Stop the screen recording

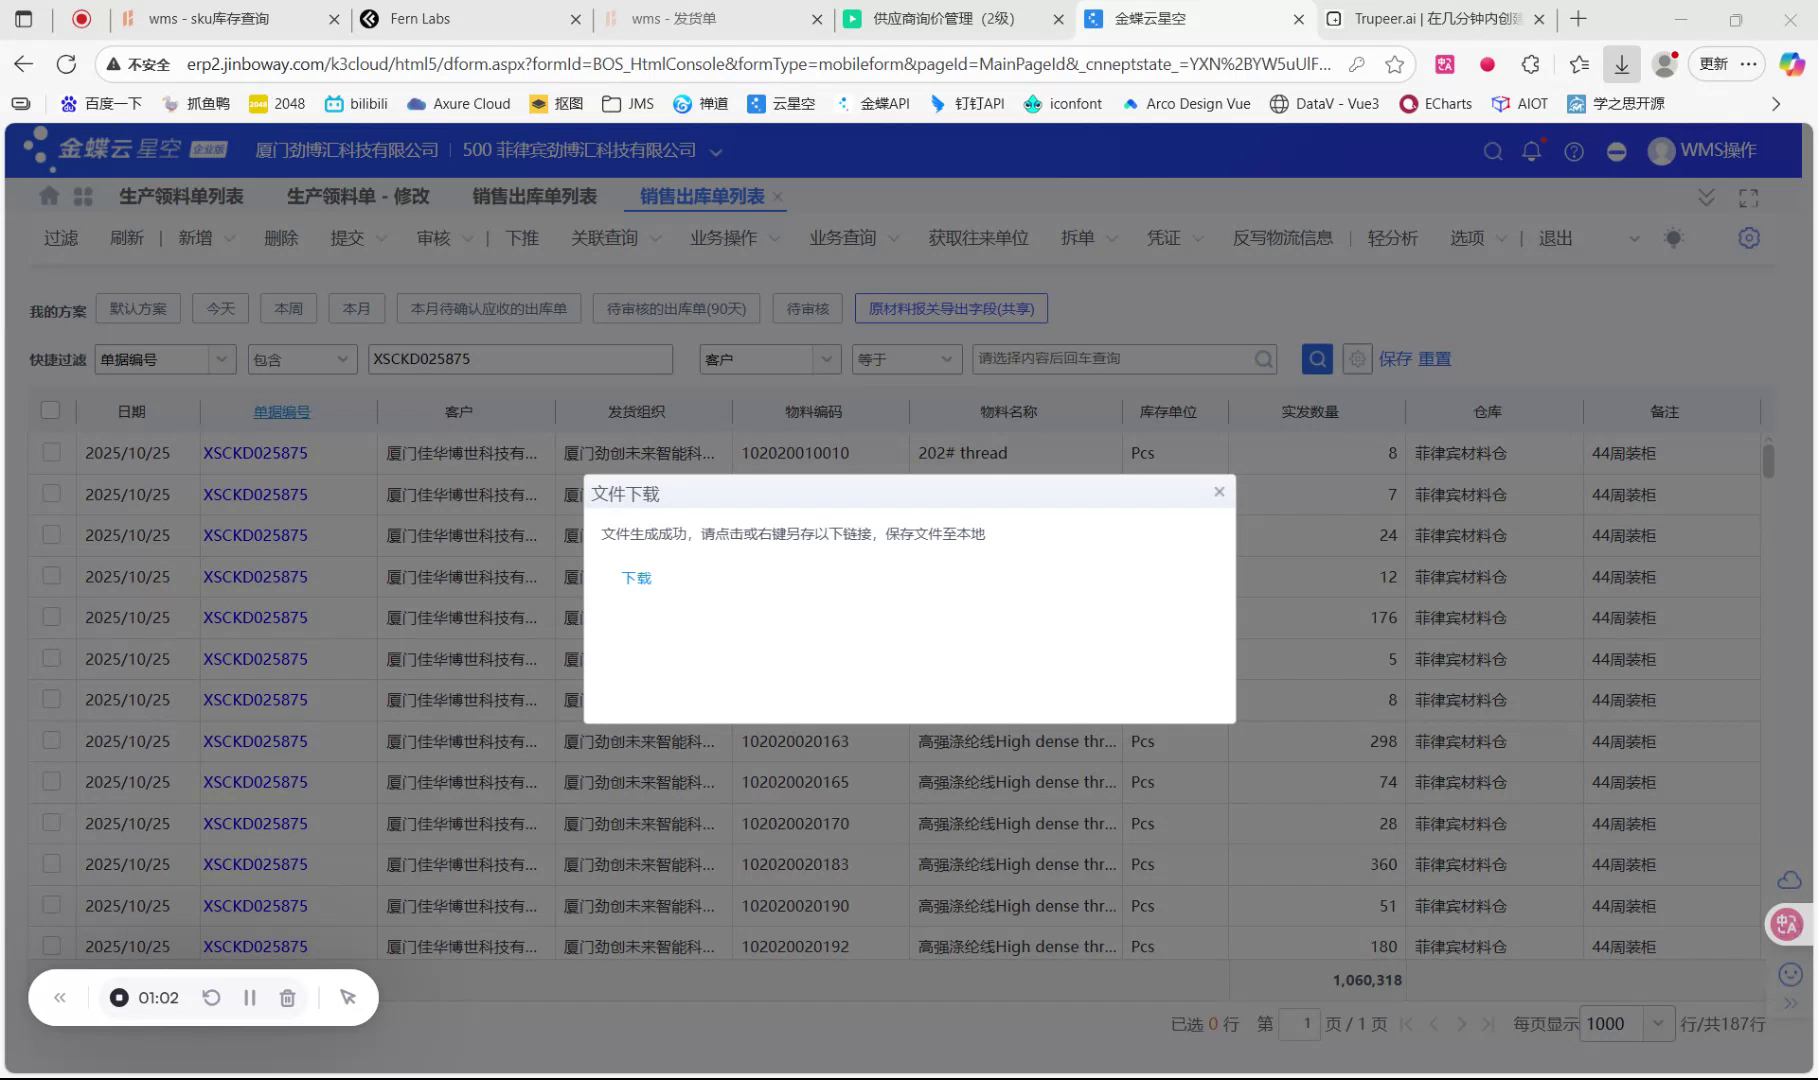point(120,997)
